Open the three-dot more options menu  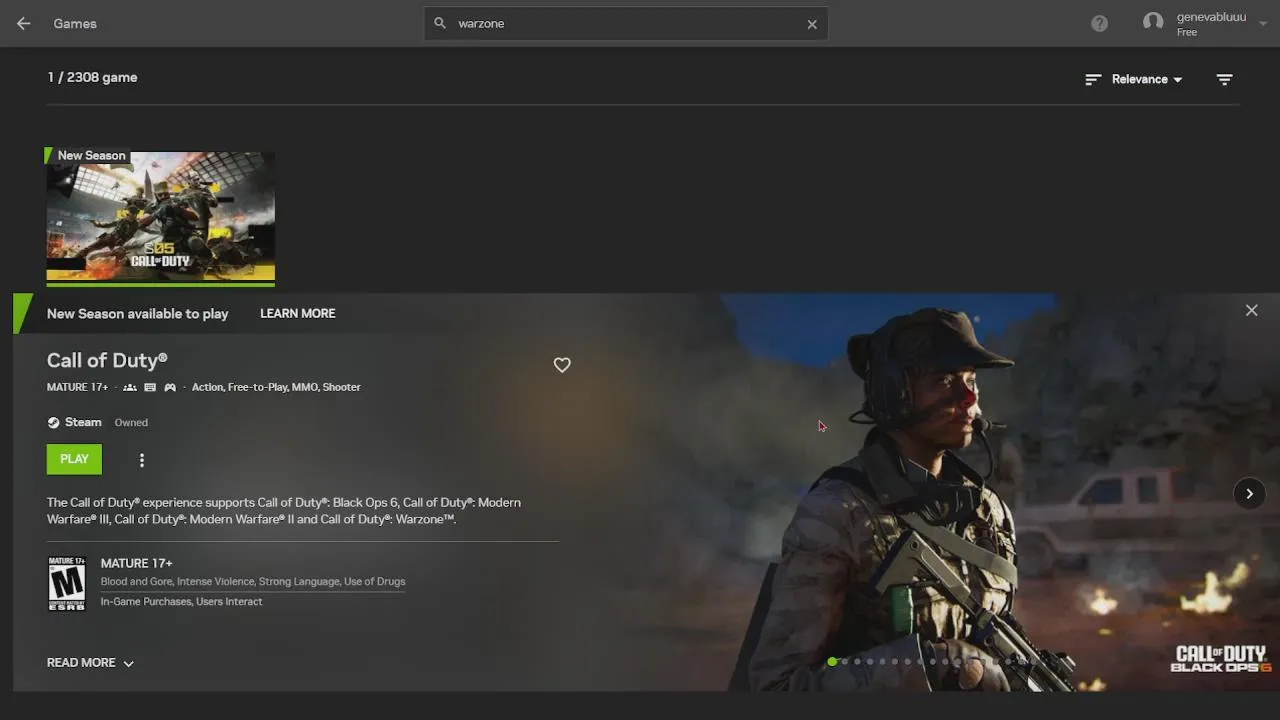click(x=142, y=460)
